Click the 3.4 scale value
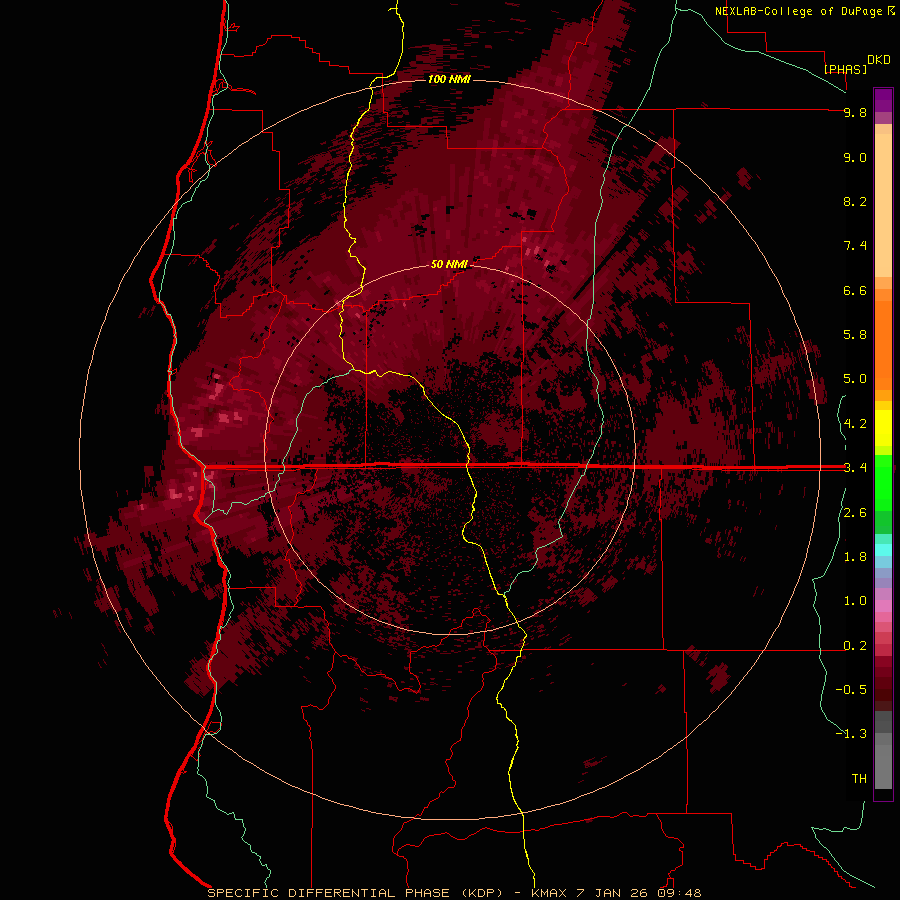The height and width of the screenshot is (900, 900). [x=855, y=468]
